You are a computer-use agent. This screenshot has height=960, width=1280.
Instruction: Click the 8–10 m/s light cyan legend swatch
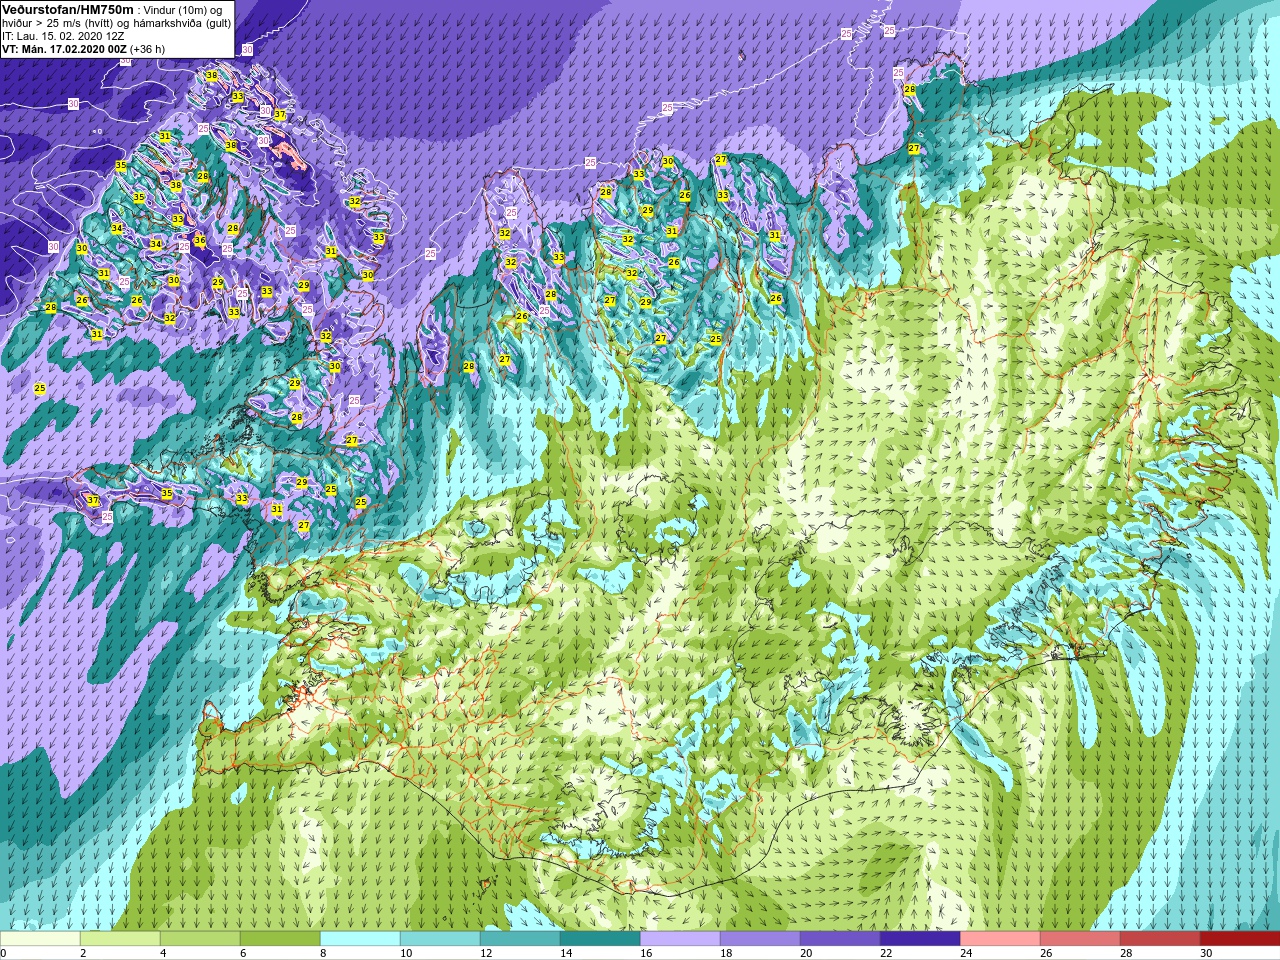click(x=360, y=939)
